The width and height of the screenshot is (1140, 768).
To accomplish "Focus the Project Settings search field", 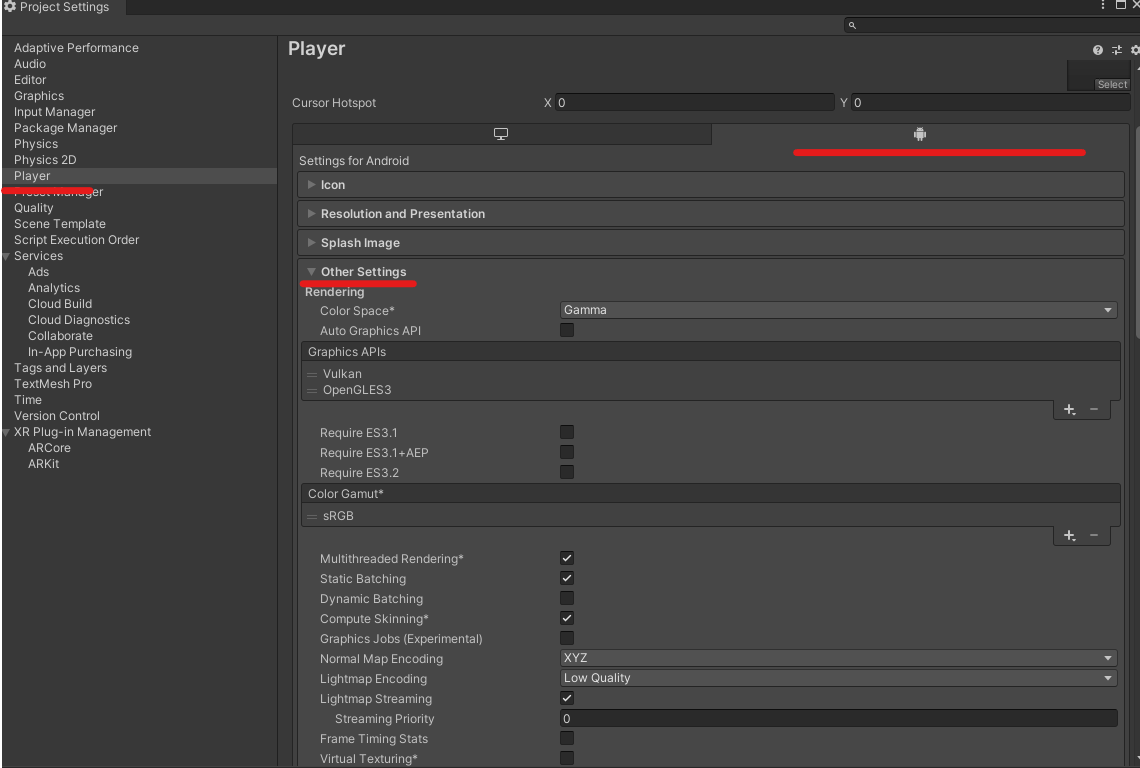I will coord(992,25).
